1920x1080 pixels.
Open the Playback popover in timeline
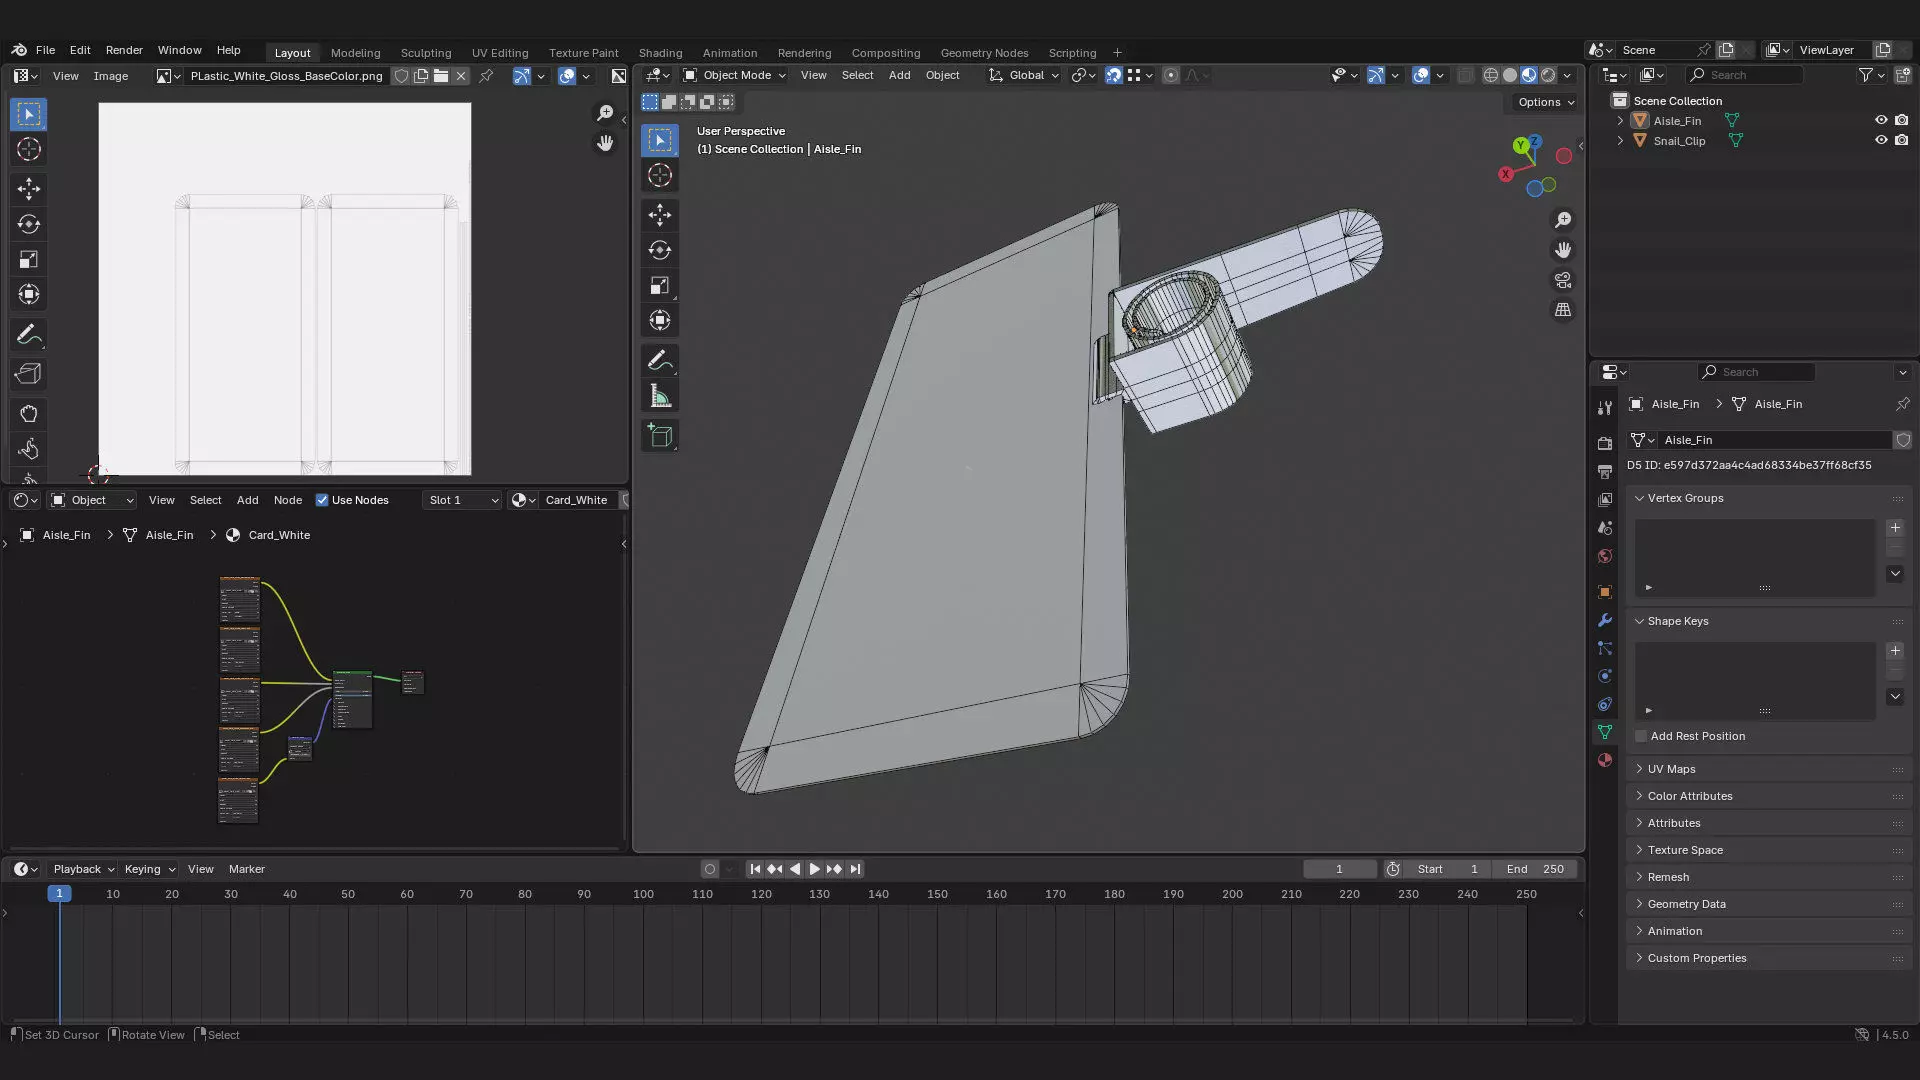click(84, 869)
